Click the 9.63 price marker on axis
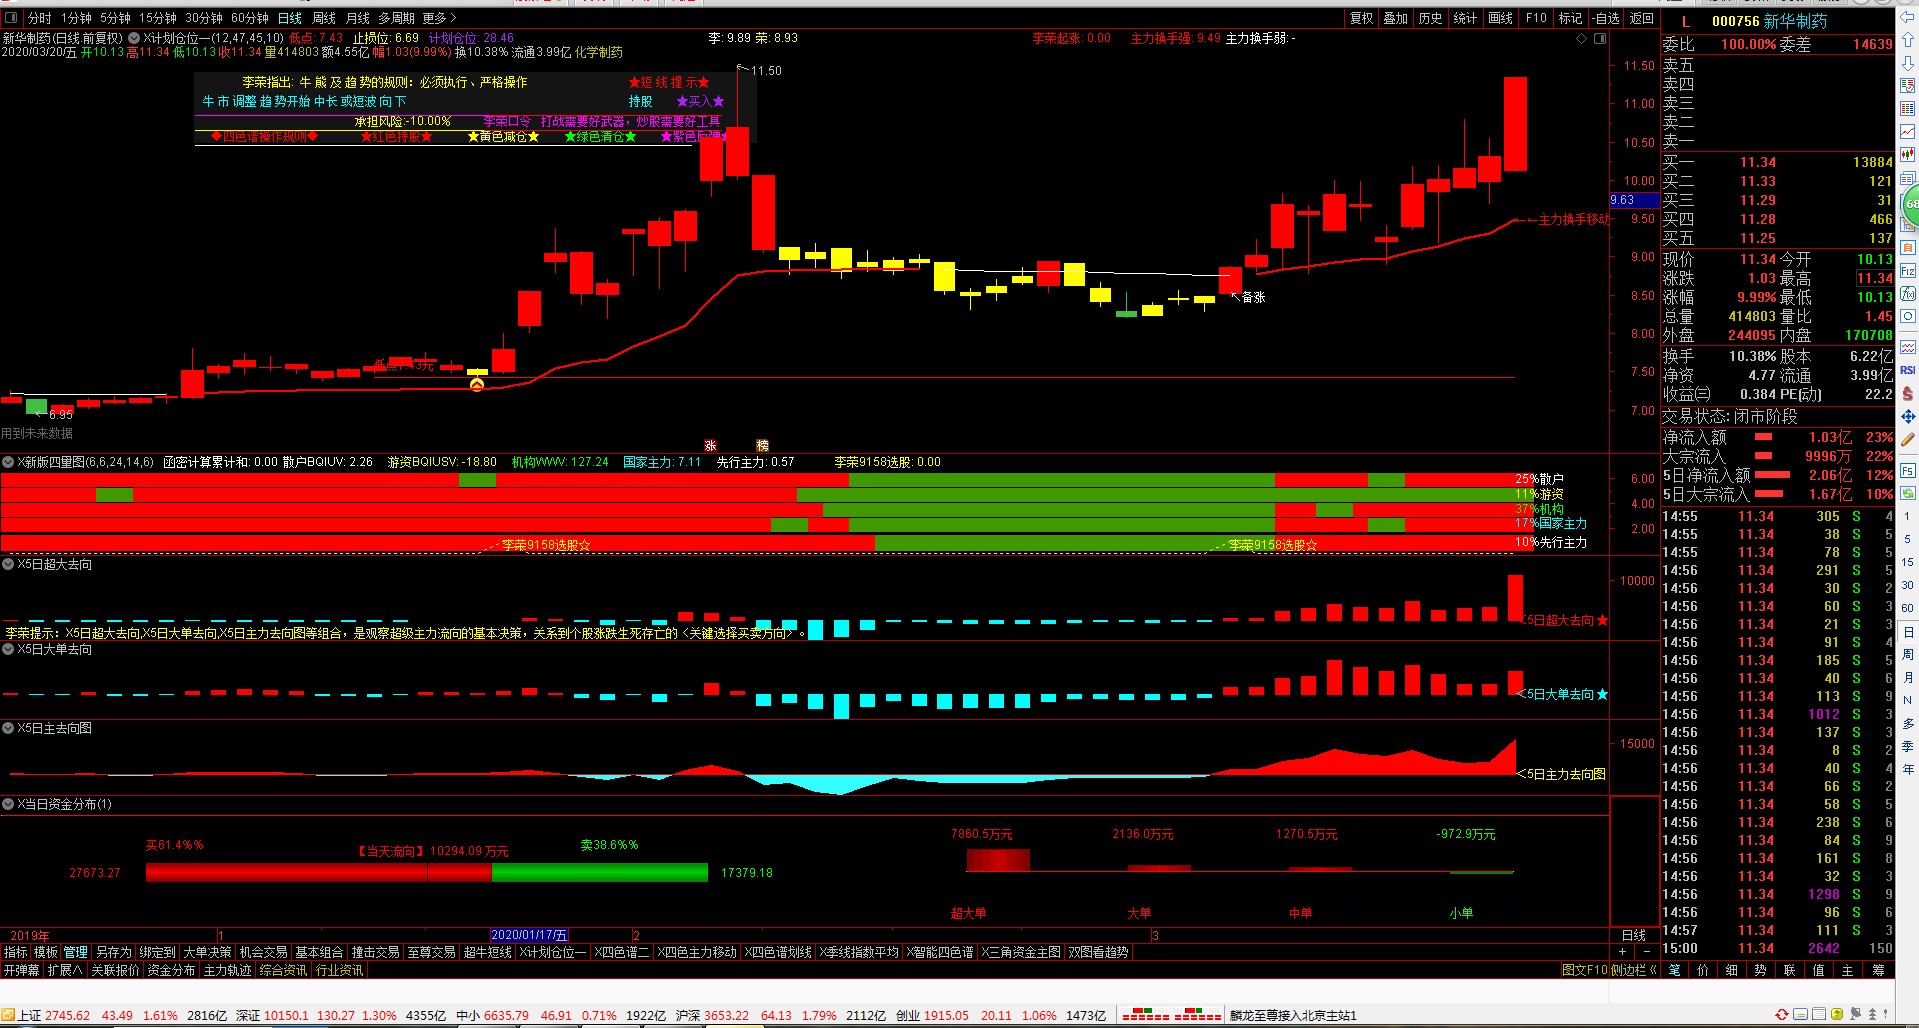 click(x=1634, y=200)
